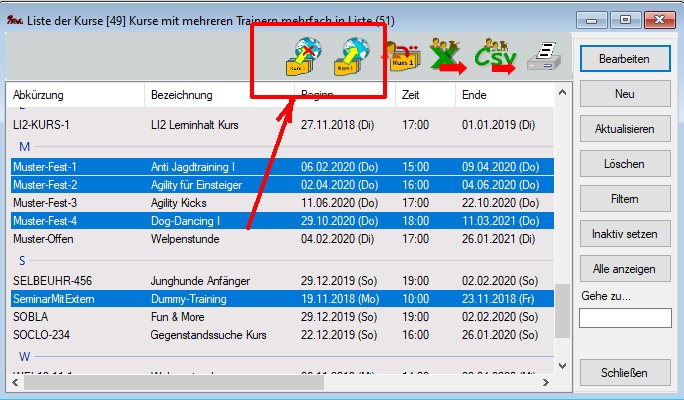Click the assign participants to Kurs icon

pos(402,57)
